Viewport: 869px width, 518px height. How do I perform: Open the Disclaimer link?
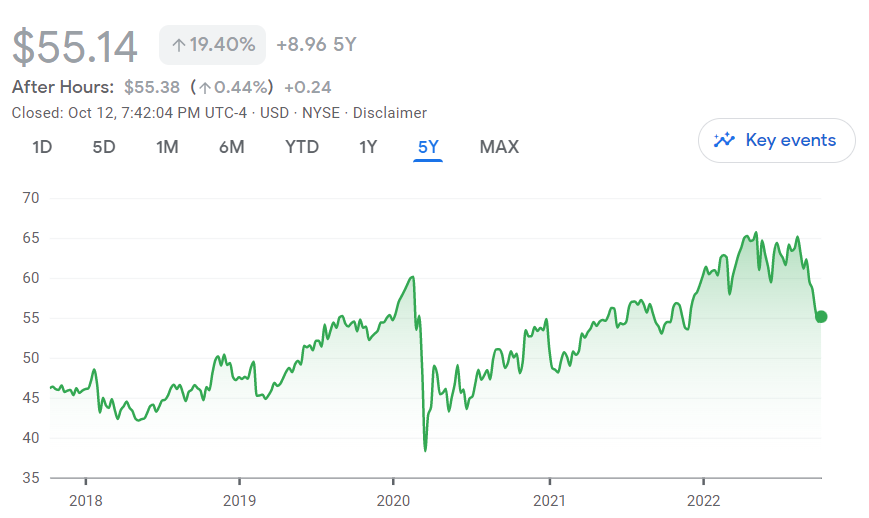[390, 113]
